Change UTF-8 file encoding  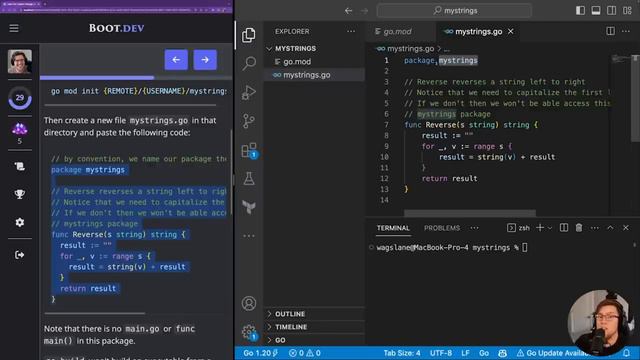point(441,353)
